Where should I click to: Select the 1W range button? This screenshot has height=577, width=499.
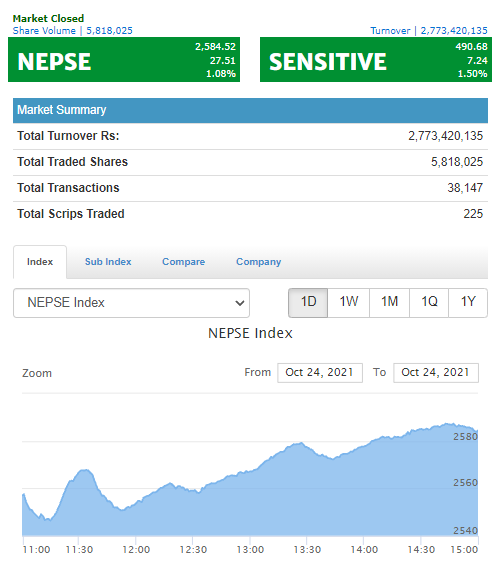348,303
